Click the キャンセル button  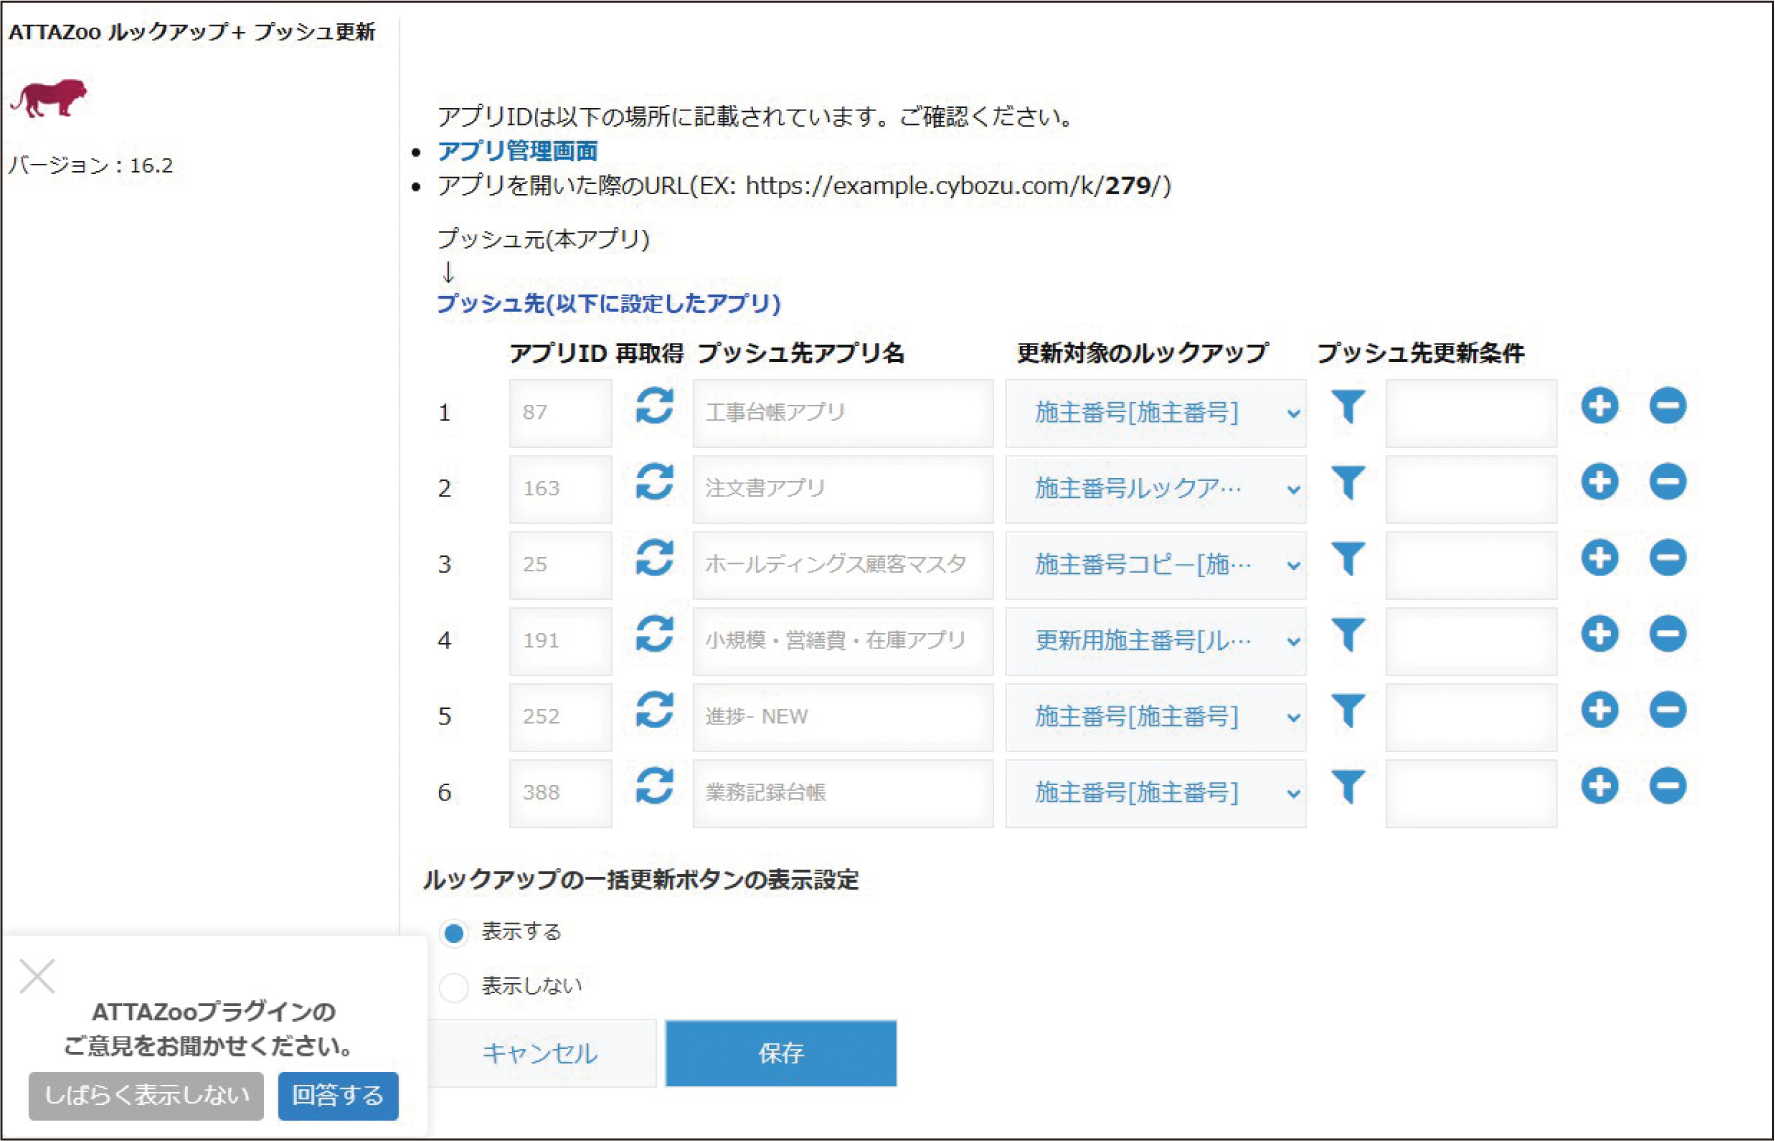pyautogui.click(x=541, y=1053)
